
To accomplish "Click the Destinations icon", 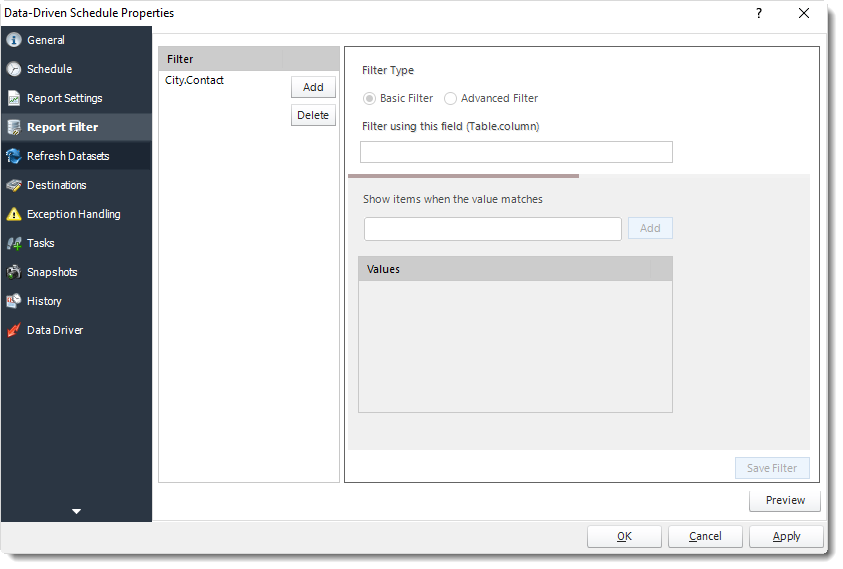I will click(14, 185).
